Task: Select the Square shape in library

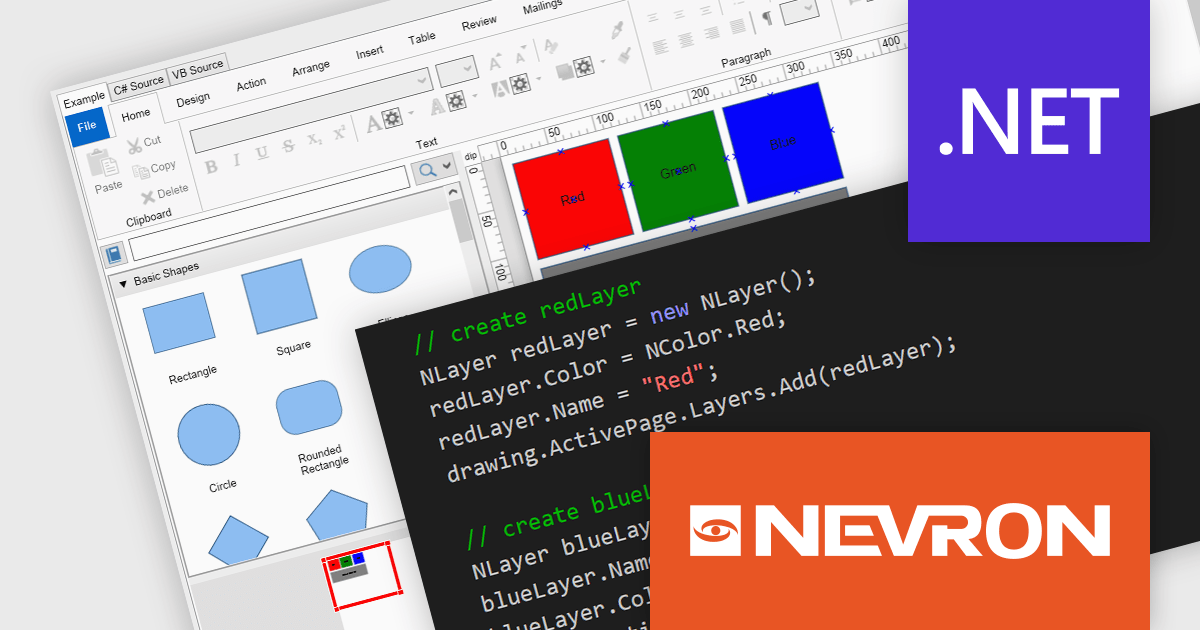Action: click(x=279, y=296)
